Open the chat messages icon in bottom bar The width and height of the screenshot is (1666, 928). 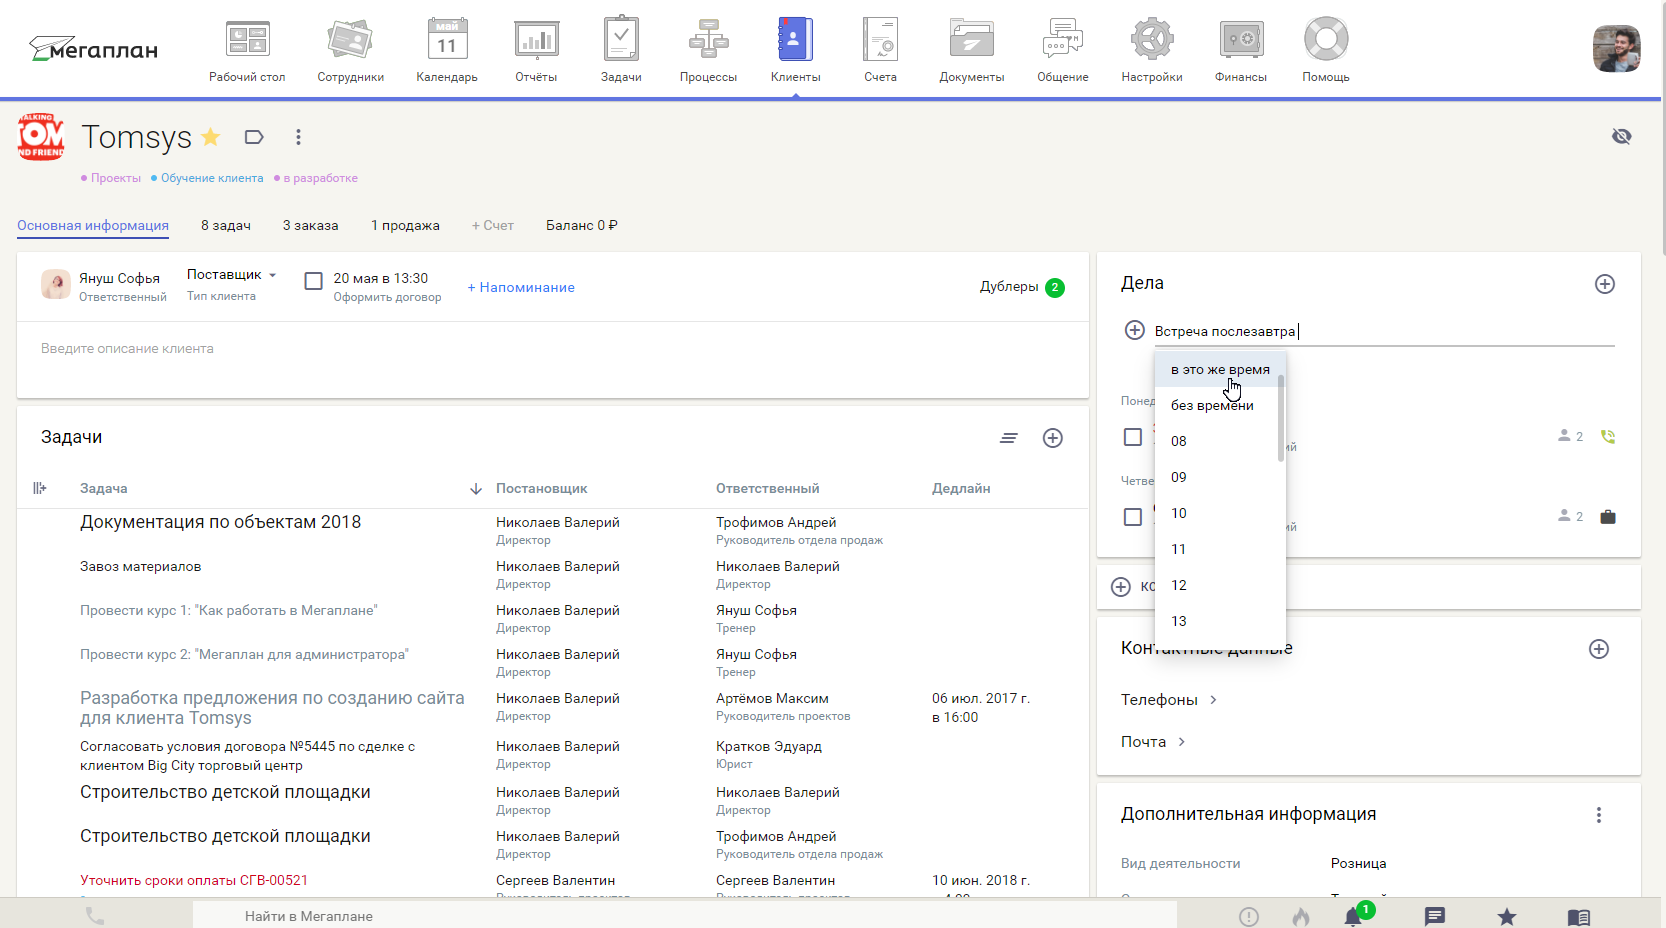tap(1435, 916)
